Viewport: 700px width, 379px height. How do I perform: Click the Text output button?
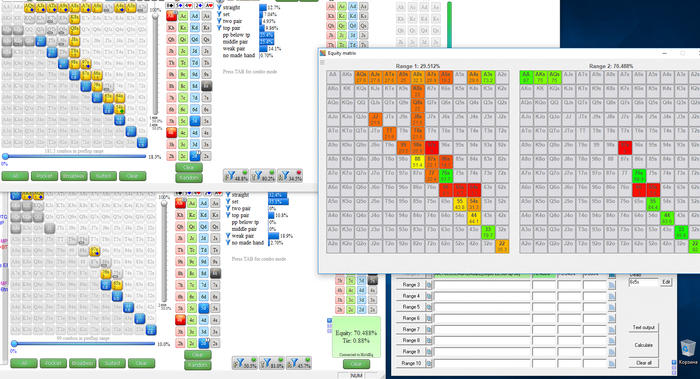(x=643, y=327)
